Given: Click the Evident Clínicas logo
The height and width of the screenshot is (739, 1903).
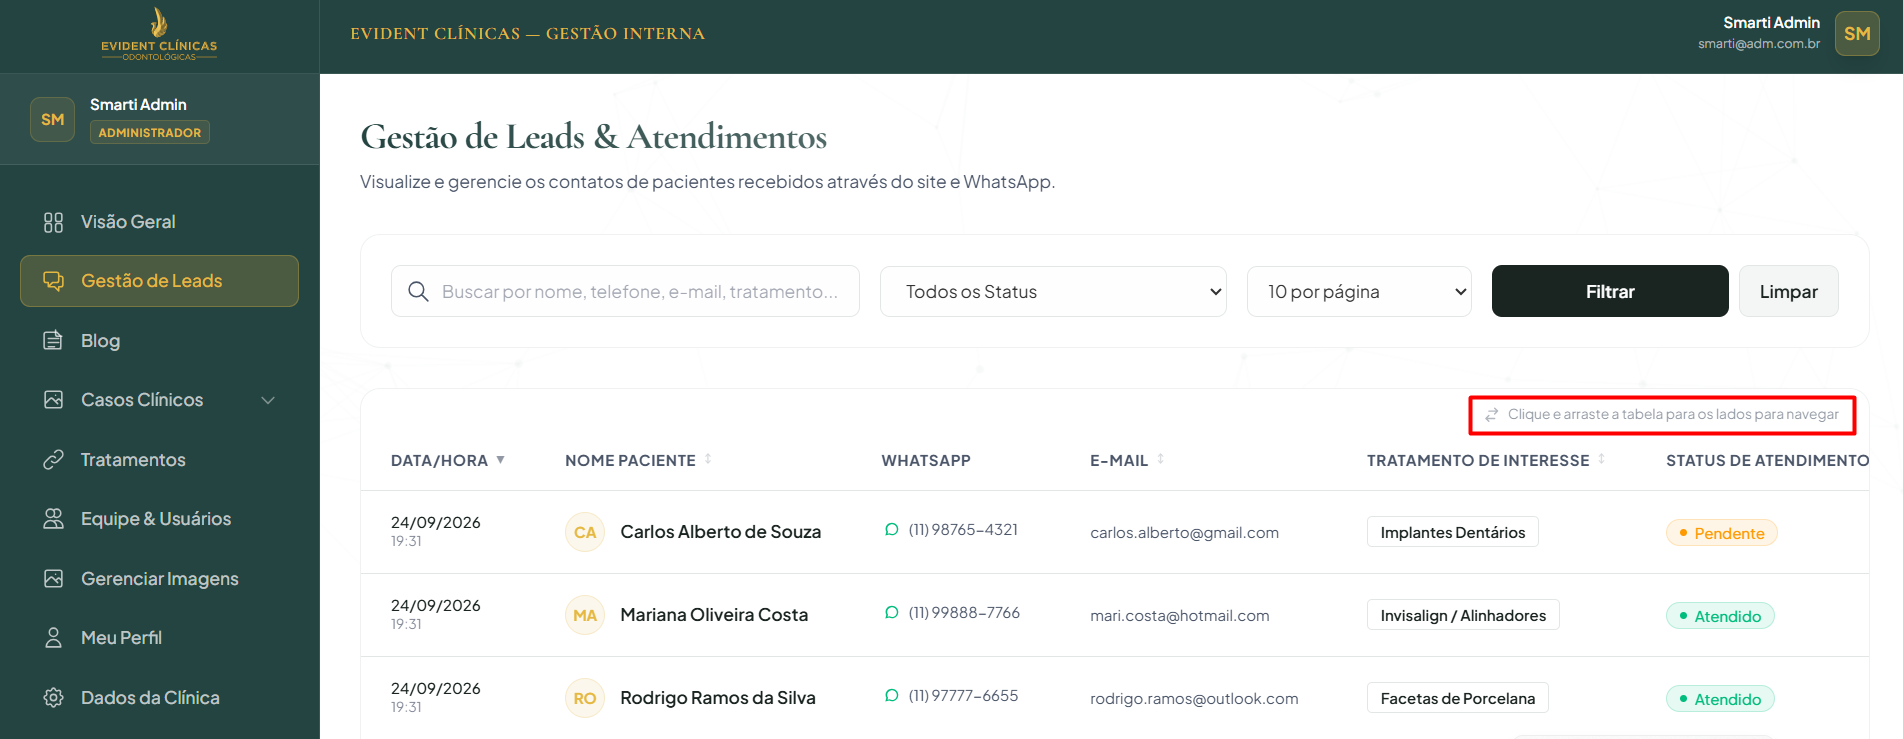Looking at the screenshot, I should [x=159, y=34].
